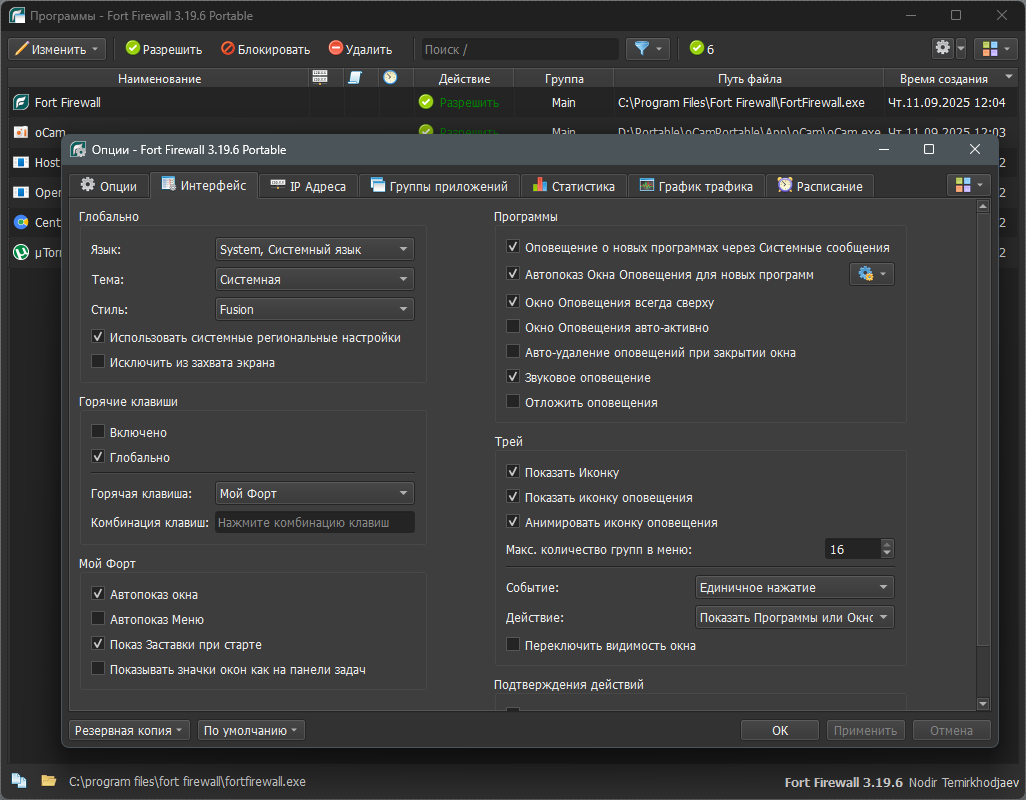Select the Расписание tab
Viewport: 1026px width, 800px height.
click(820, 186)
